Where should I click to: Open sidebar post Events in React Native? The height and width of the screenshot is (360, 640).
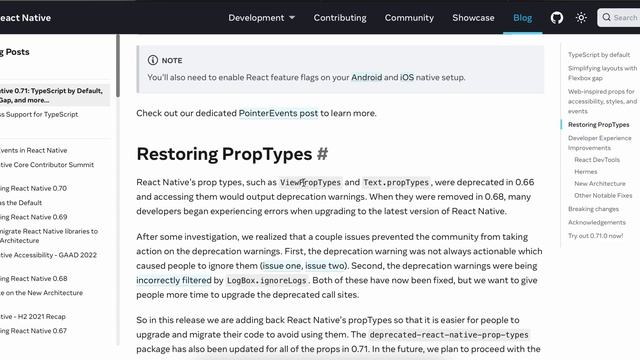pyautogui.click(x=33, y=150)
